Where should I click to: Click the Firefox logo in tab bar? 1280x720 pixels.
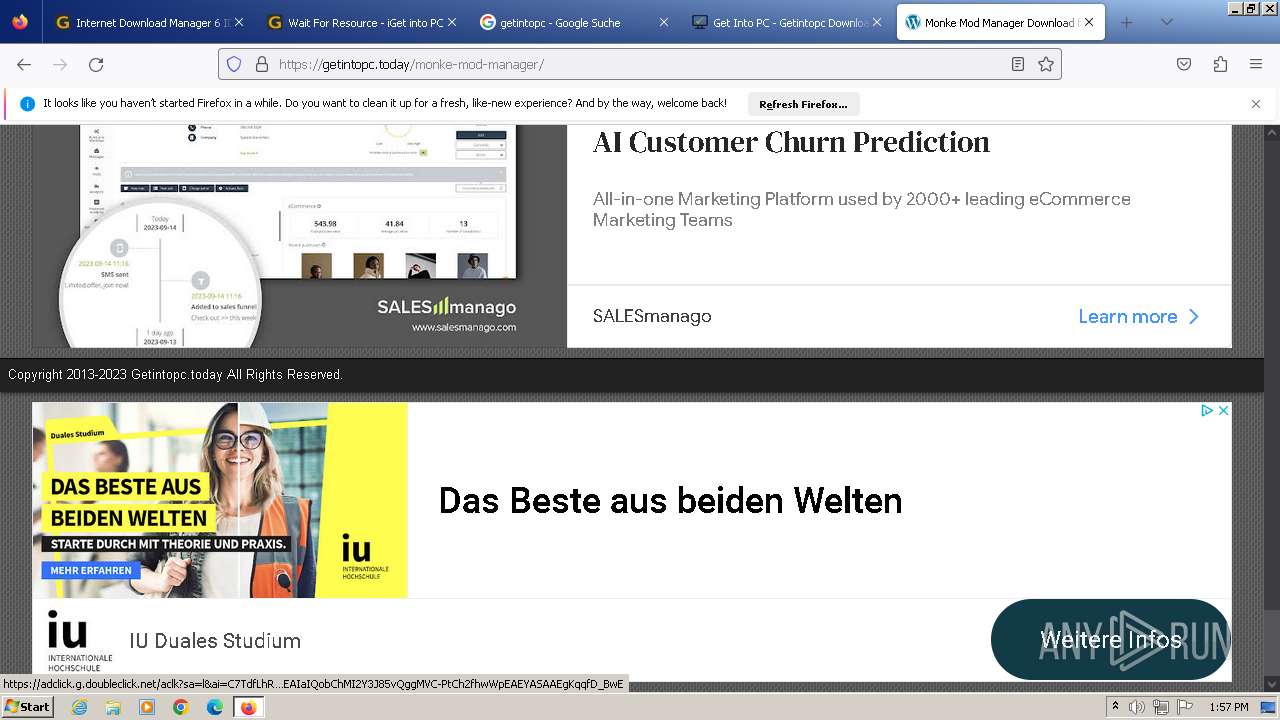click(20, 22)
